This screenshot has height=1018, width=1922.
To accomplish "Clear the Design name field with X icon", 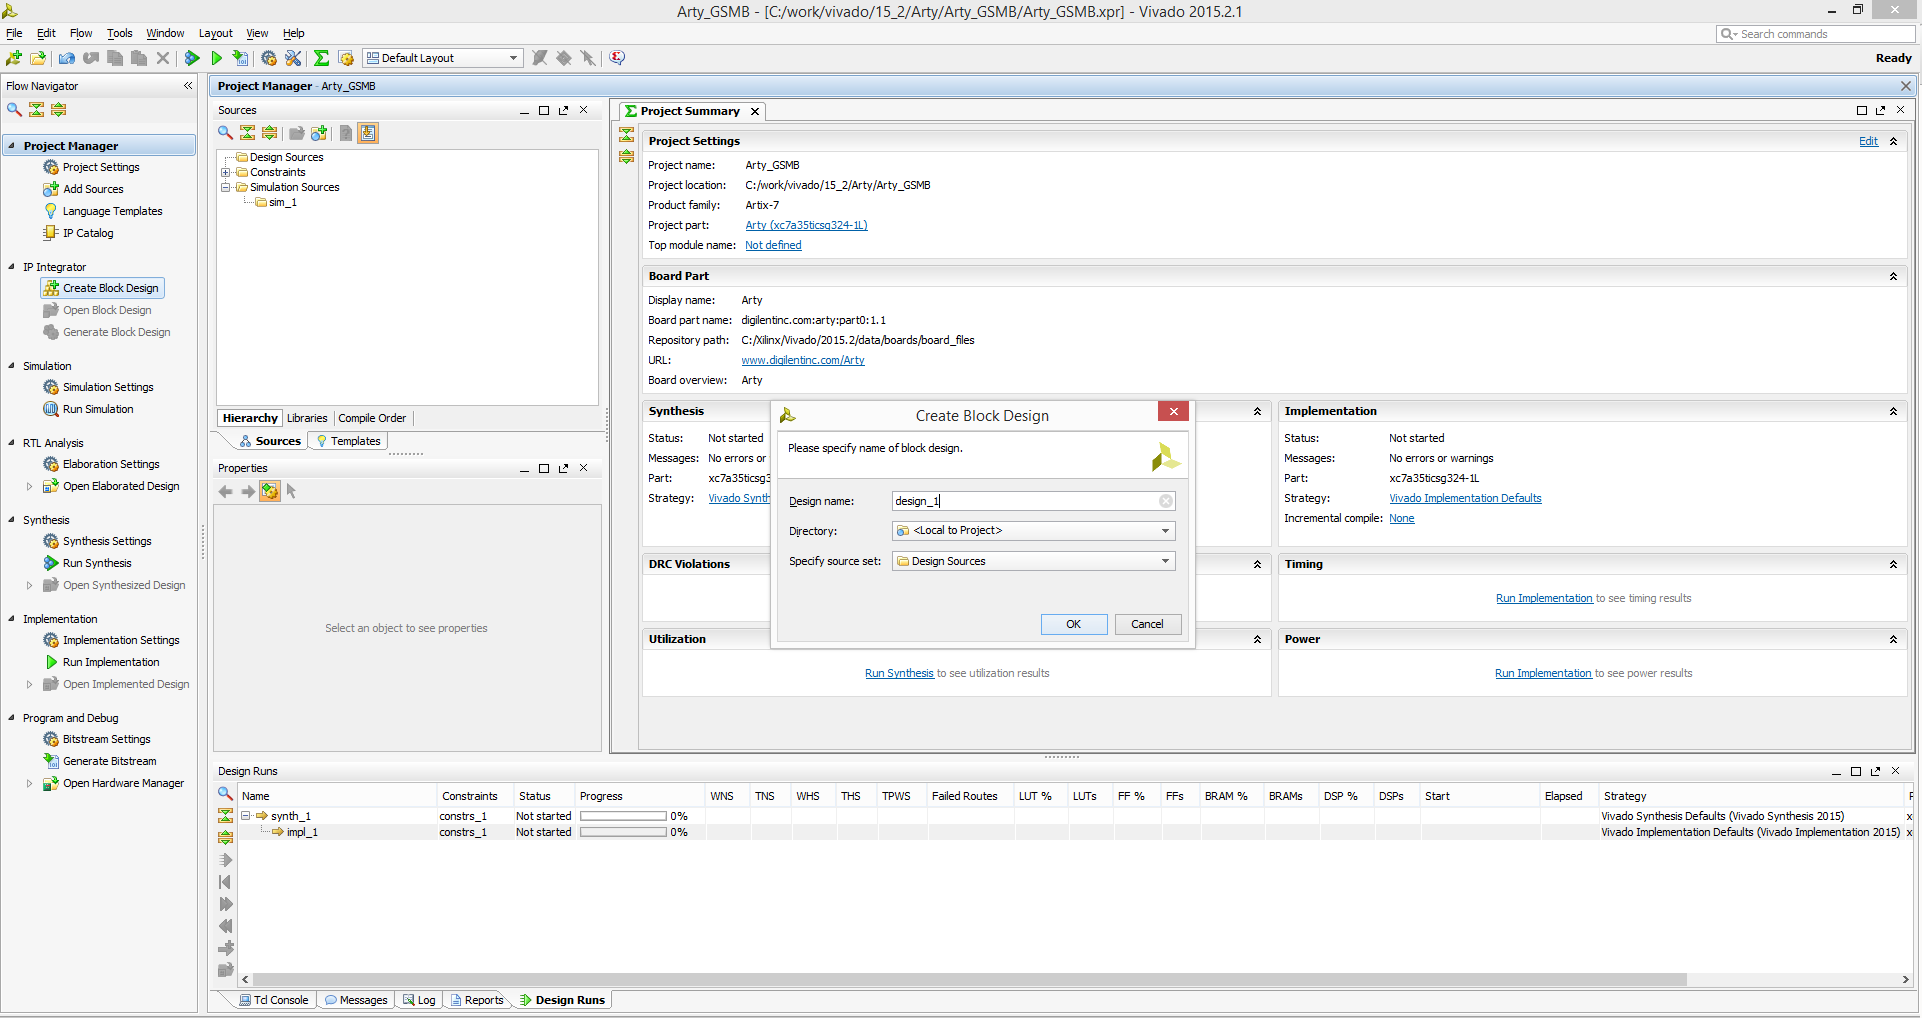I will 1166,501.
